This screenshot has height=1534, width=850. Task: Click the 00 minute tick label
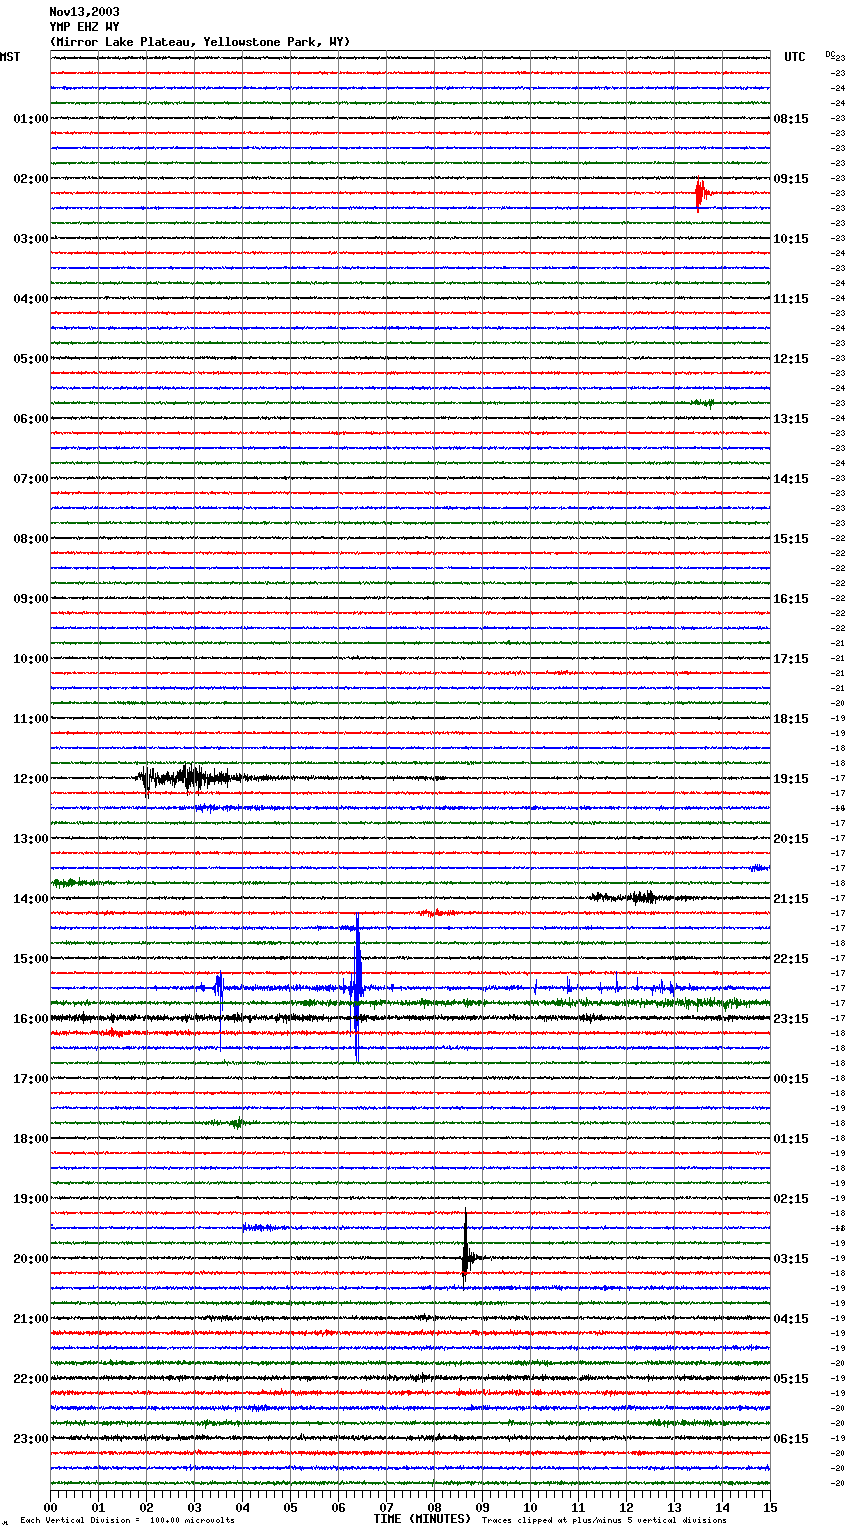click(50, 1507)
